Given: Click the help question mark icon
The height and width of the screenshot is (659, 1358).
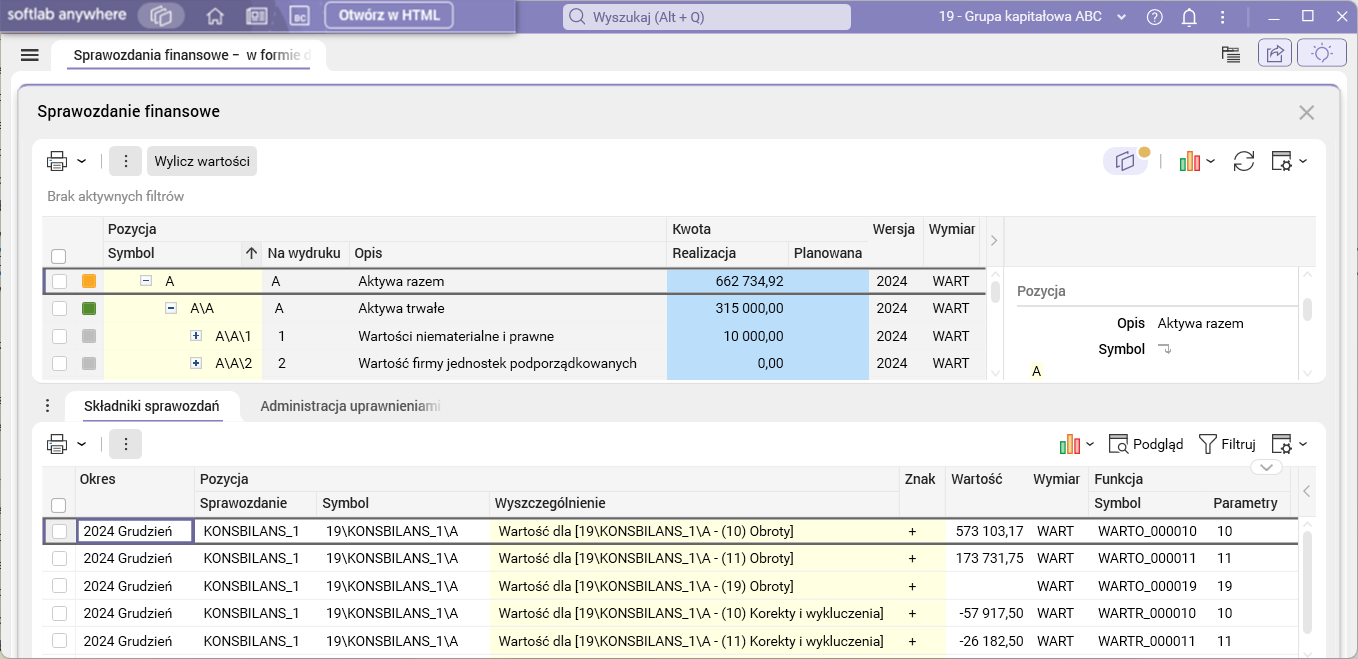Looking at the screenshot, I should point(1155,17).
